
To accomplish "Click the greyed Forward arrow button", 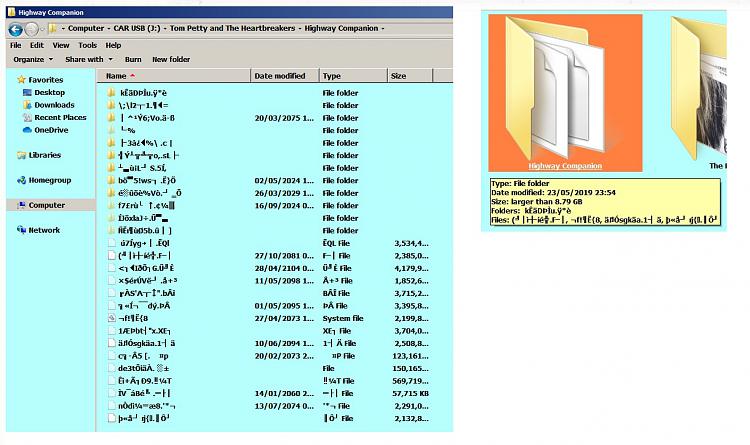I will tap(32, 30).
